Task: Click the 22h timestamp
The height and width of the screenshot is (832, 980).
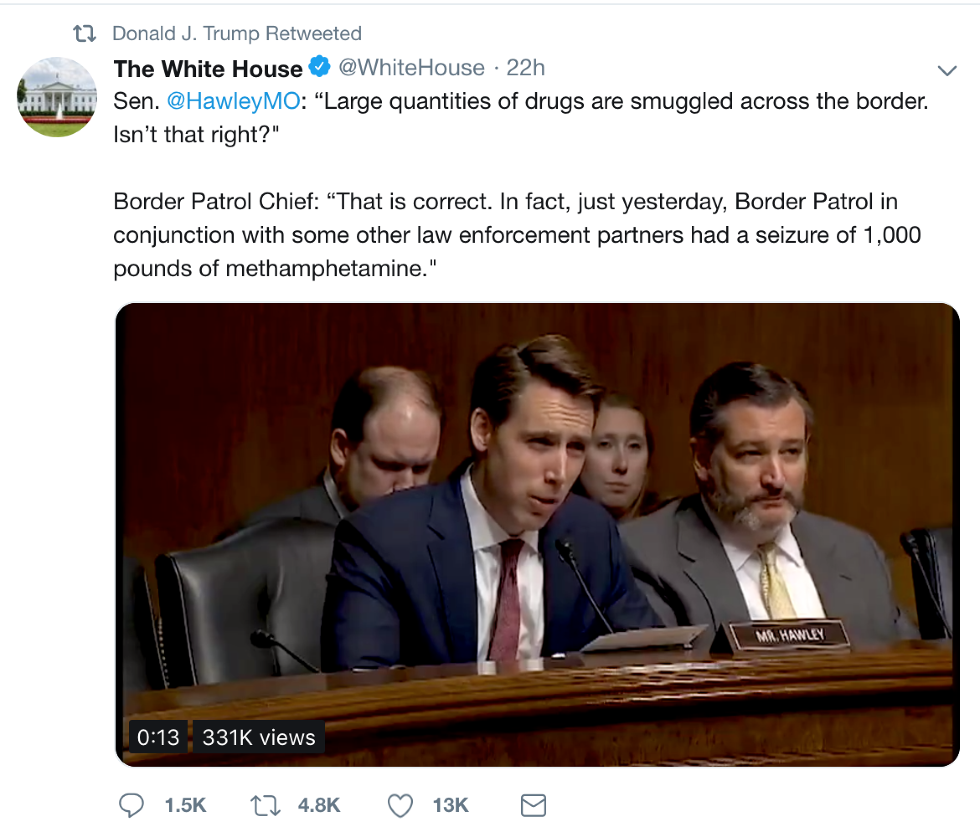Action: pyautogui.click(x=526, y=68)
